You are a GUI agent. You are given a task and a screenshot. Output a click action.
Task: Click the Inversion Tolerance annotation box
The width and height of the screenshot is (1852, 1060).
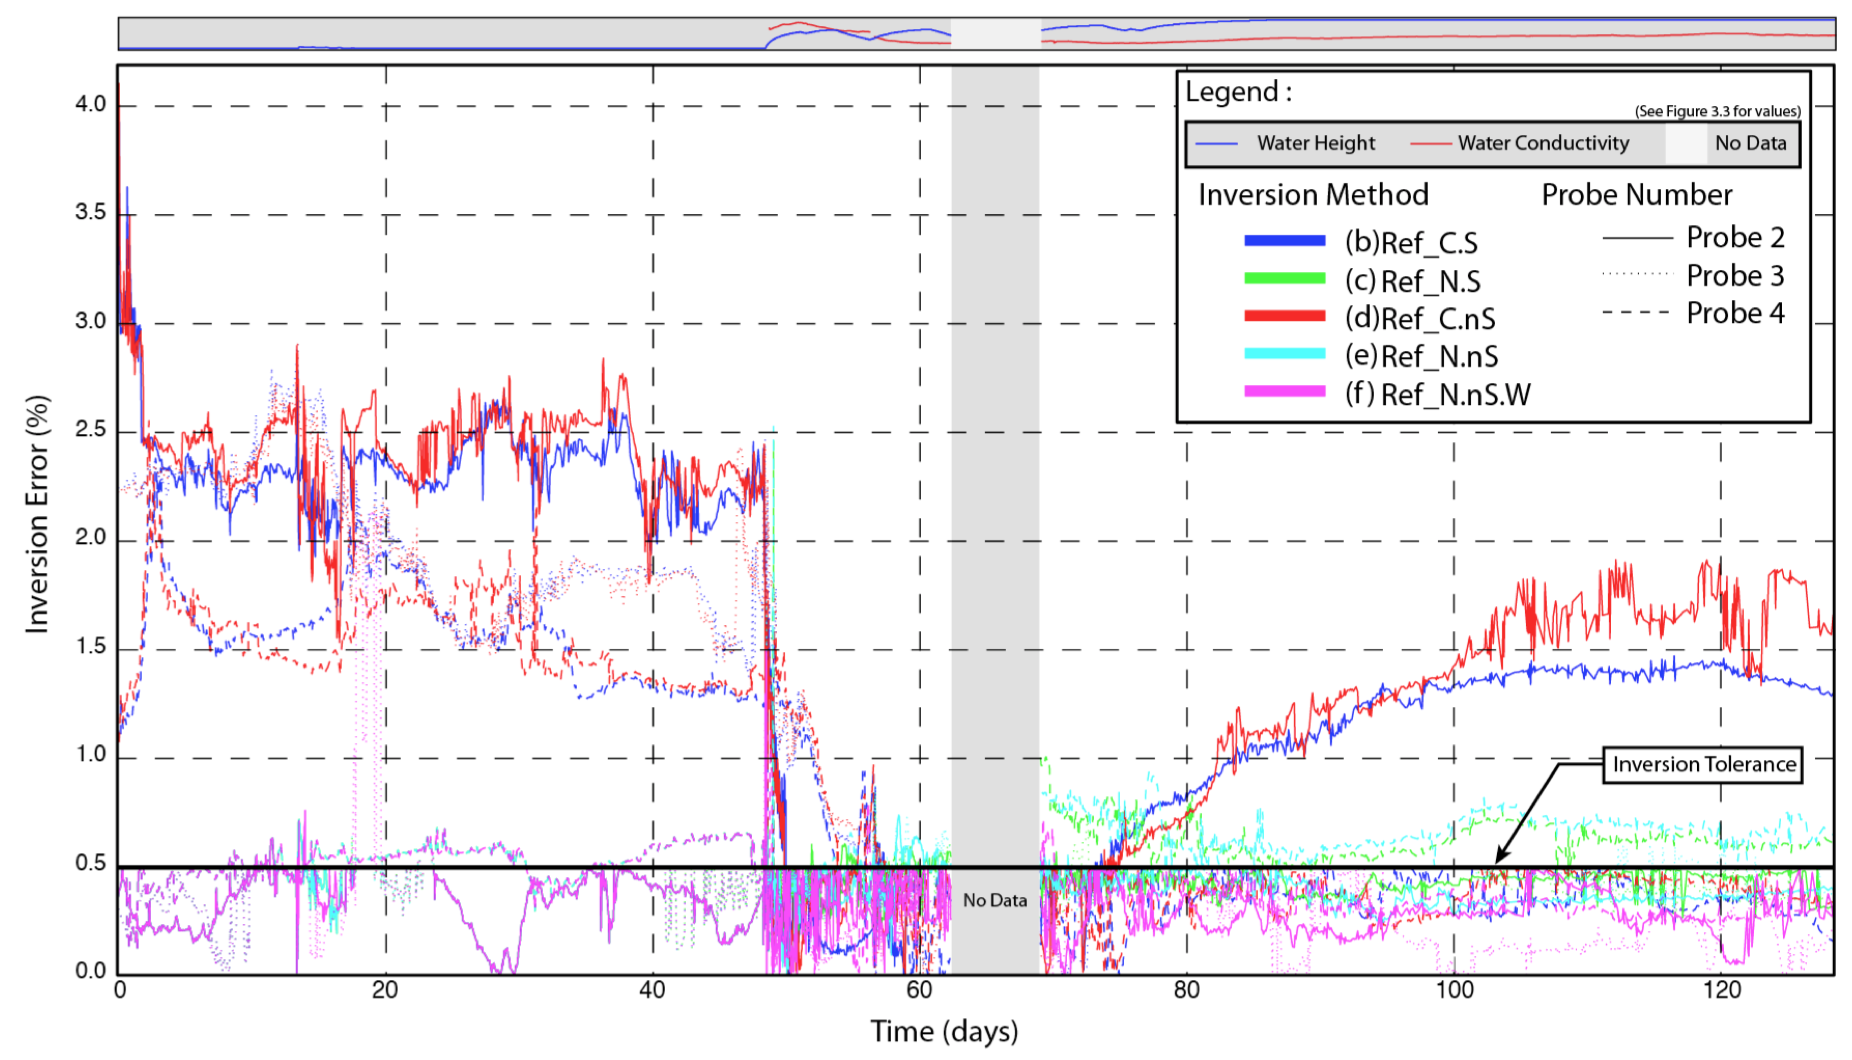click(x=1703, y=765)
